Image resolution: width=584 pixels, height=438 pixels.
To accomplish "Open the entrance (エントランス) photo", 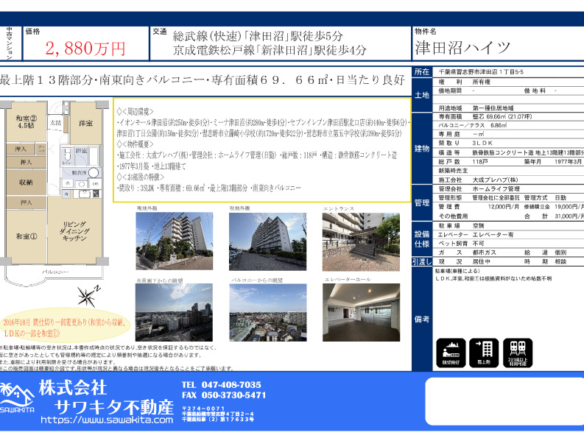I will (x=361, y=242).
